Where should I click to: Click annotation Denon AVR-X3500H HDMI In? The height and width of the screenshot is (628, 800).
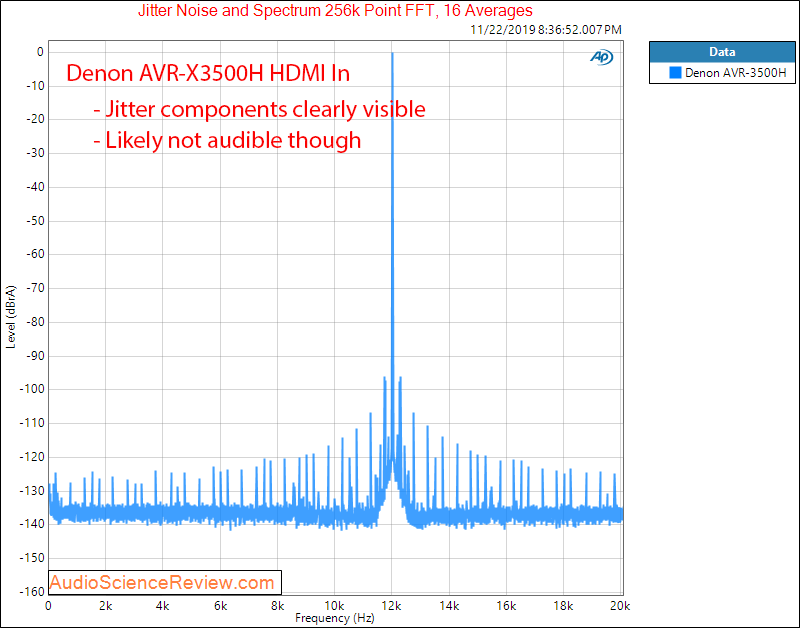(x=208, y=73)
